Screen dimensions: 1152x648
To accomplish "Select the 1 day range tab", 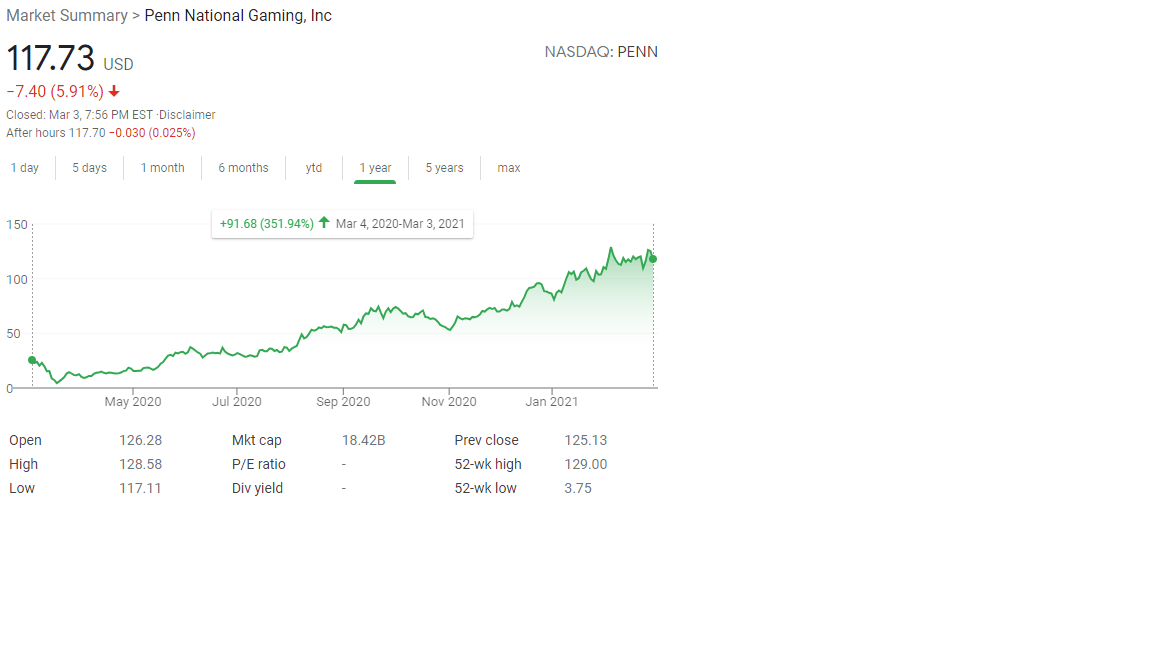I will [x=25, y=168].
